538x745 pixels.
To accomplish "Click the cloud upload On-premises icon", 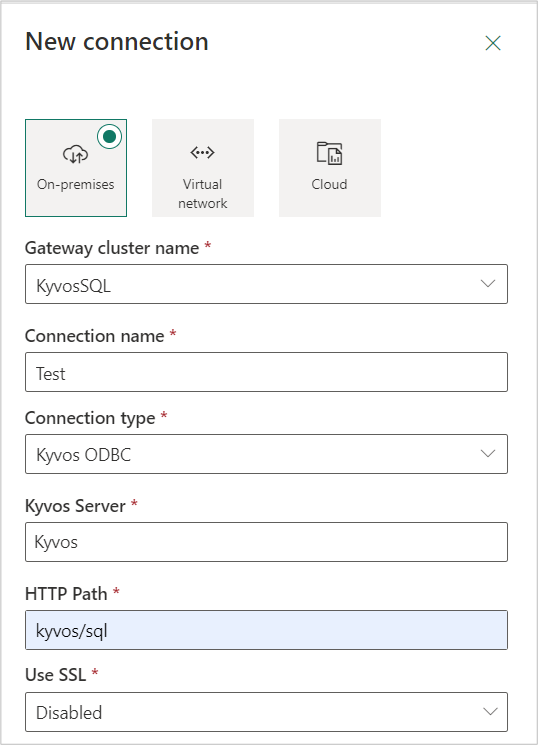I will (76, 154).
